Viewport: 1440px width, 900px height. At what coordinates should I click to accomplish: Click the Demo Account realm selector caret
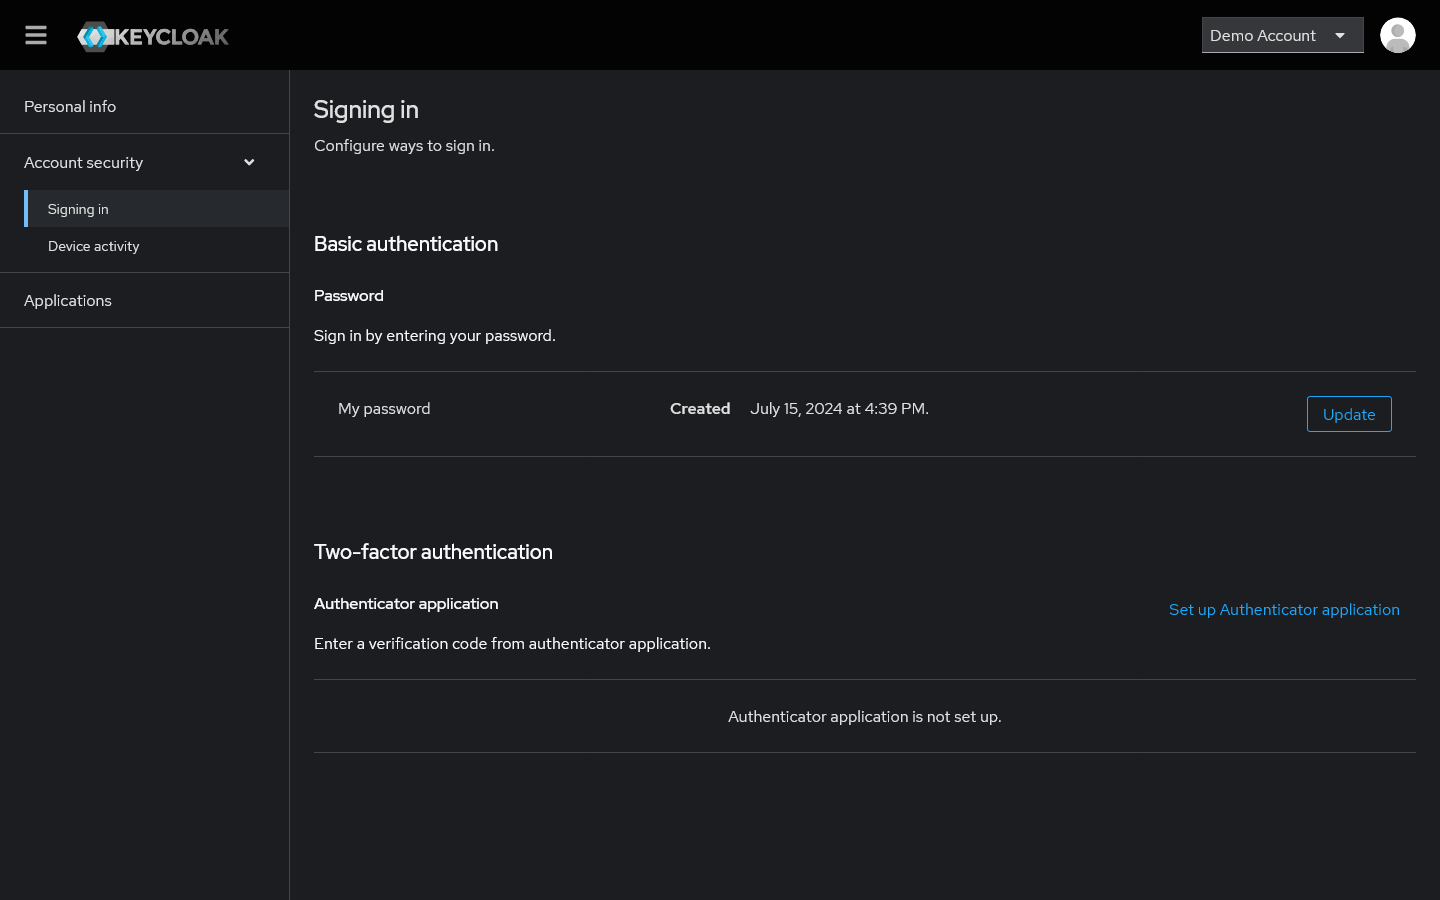tap(1340, 35)
